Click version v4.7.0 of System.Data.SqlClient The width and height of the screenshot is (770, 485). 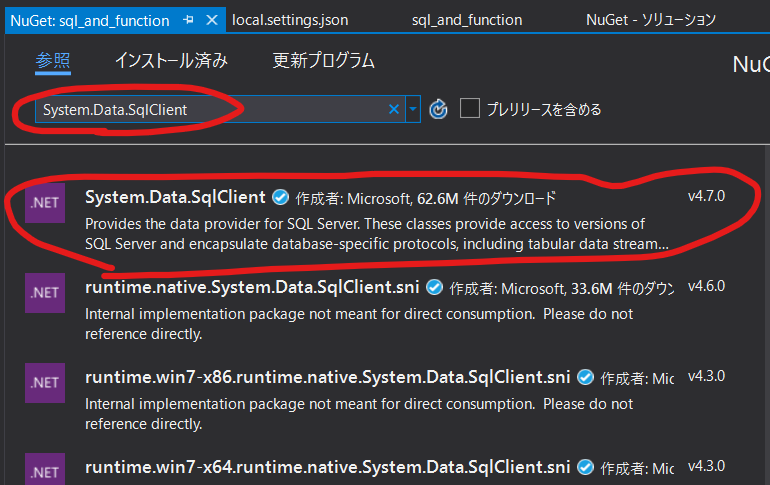point(706,196)
